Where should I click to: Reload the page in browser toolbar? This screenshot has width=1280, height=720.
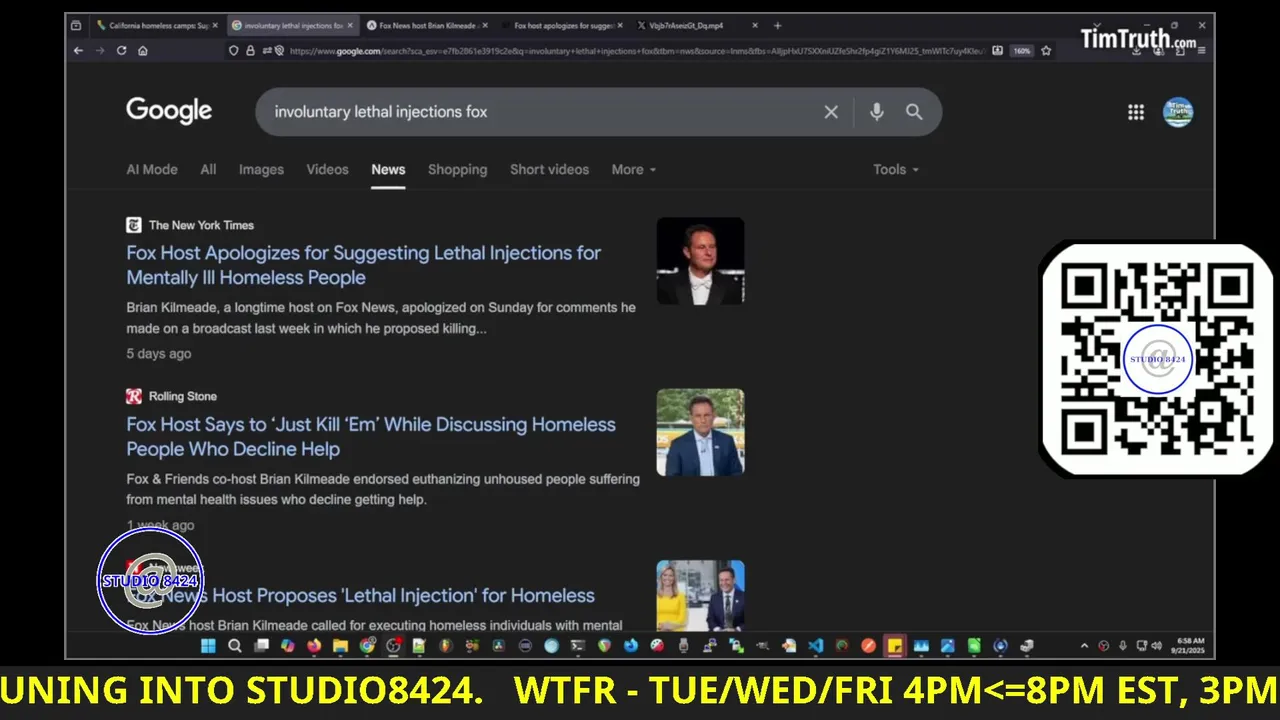tap(121, 51)
